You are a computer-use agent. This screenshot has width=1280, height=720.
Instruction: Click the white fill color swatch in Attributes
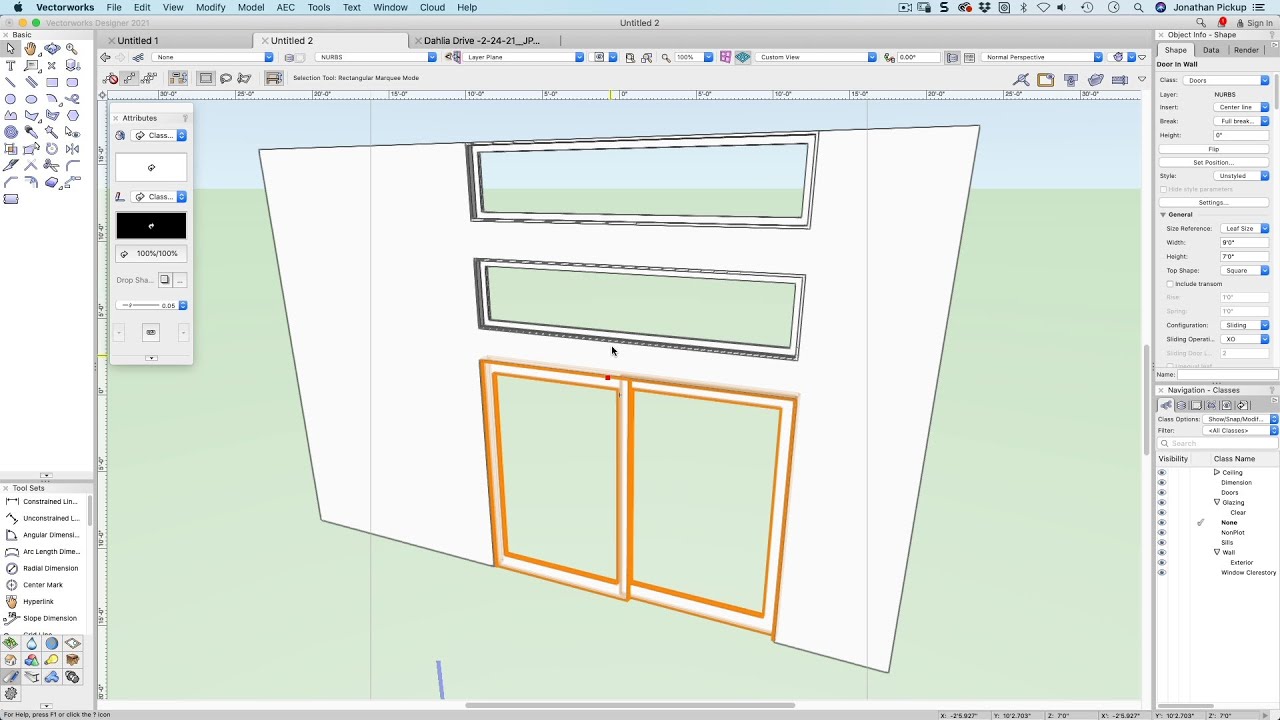[151, 168]
